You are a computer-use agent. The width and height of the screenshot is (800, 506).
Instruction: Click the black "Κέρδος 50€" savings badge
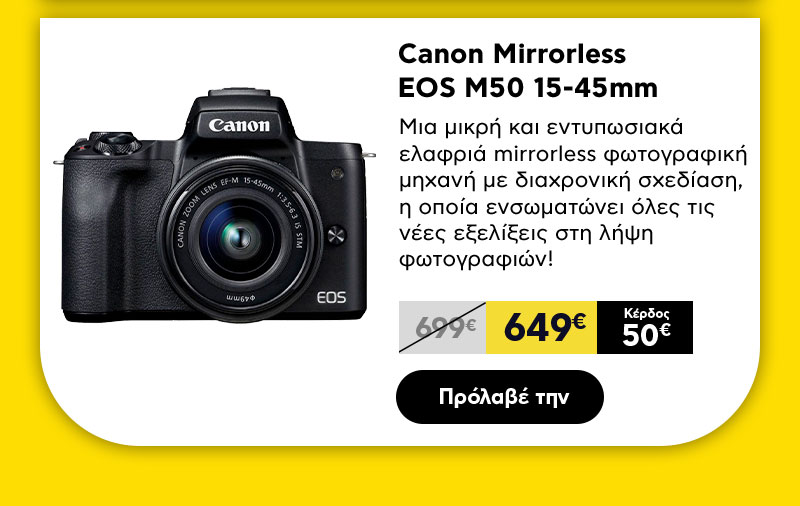[x=645, y=327]
